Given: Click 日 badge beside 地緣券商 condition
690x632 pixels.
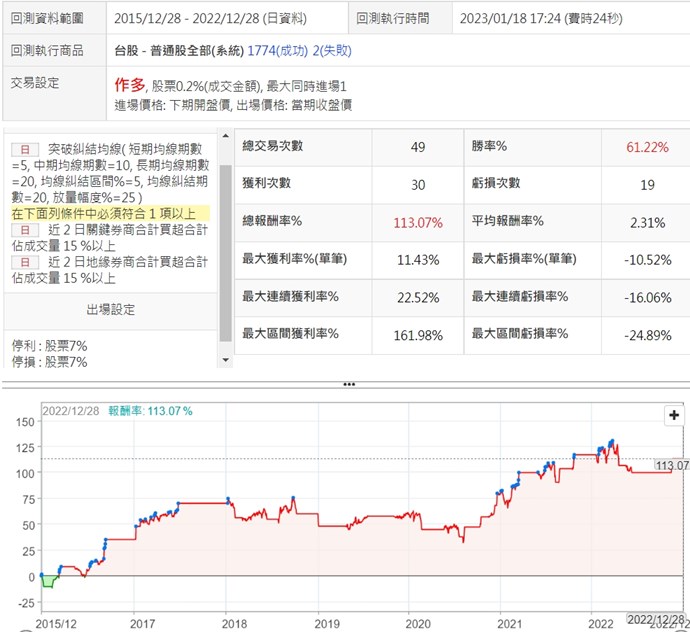Looking at the screenshot, I should point(25,263).
